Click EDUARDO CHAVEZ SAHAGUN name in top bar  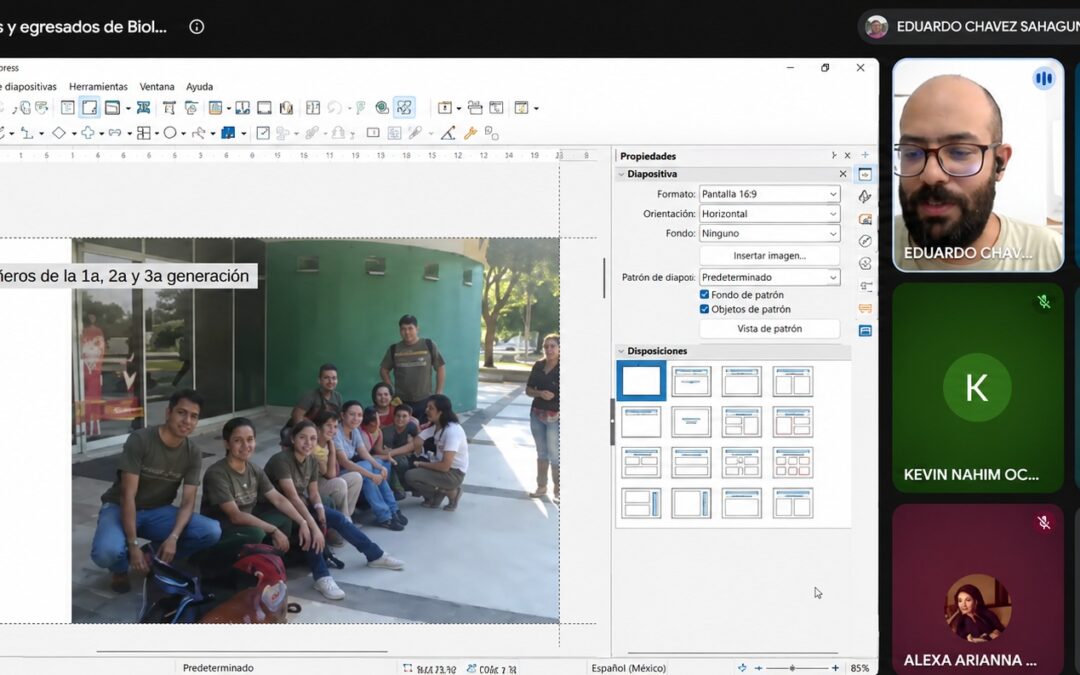coord(987,27)
